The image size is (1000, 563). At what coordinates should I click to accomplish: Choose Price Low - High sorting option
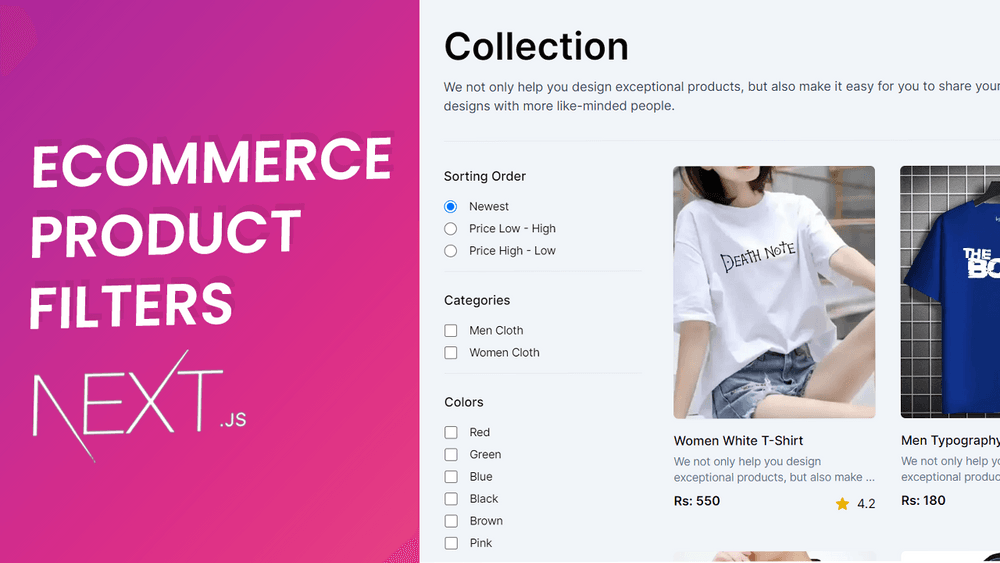click(x=450, y=228)
